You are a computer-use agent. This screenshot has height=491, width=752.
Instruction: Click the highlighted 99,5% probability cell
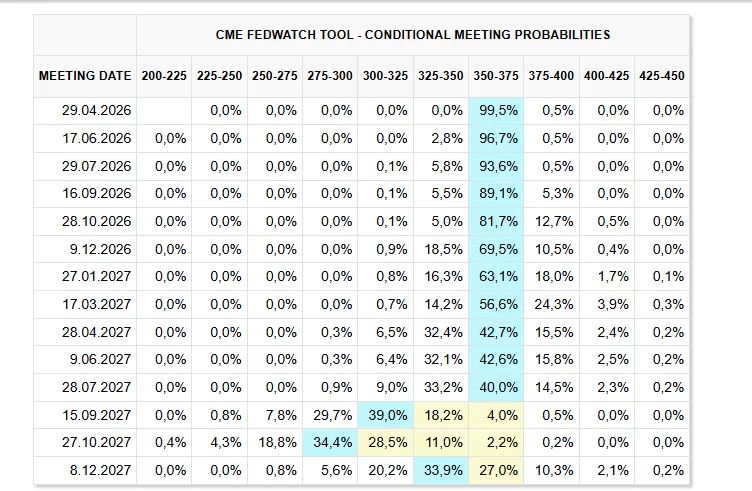[x=497, y=111]
